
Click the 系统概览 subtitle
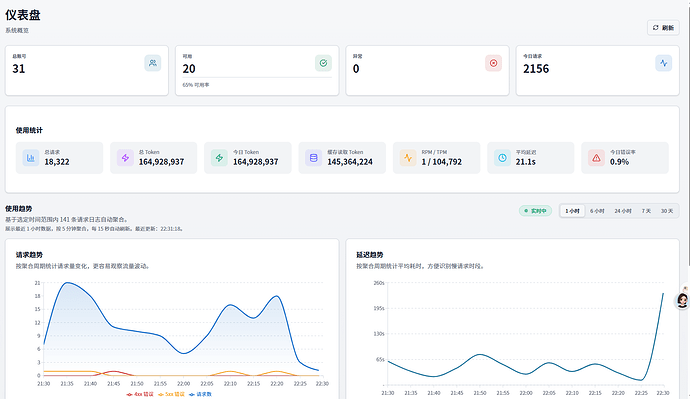17,30
